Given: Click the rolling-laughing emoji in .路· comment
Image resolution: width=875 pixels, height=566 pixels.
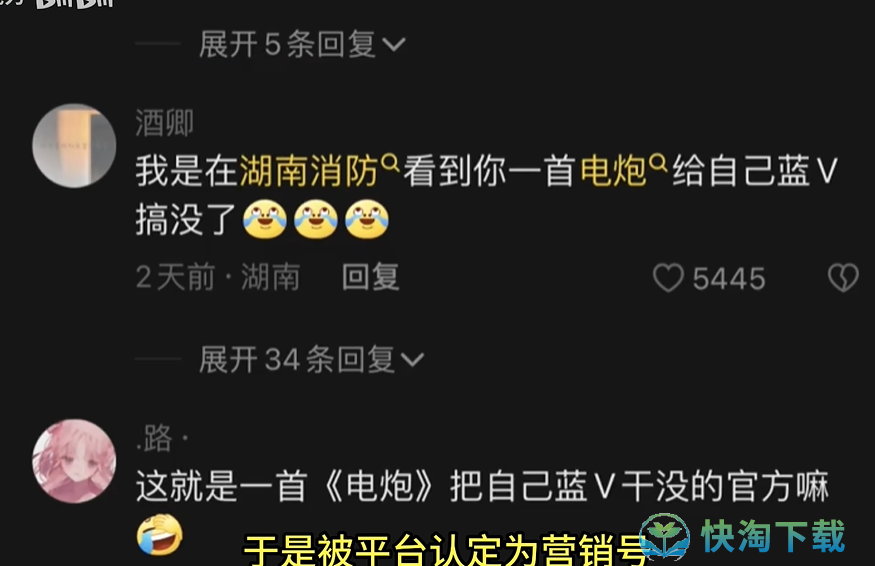Looking at the screenshot, I should pyautogui.click(x=160, y=534).
